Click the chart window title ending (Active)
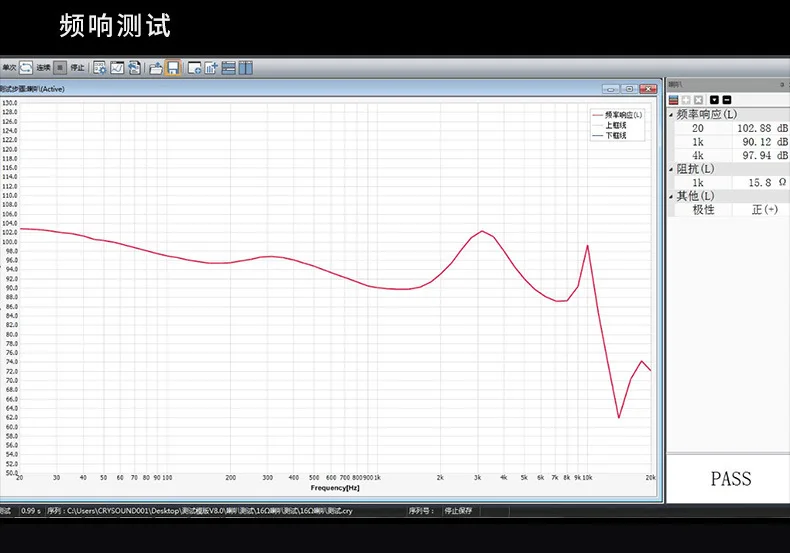 click(x=32, y=89)
